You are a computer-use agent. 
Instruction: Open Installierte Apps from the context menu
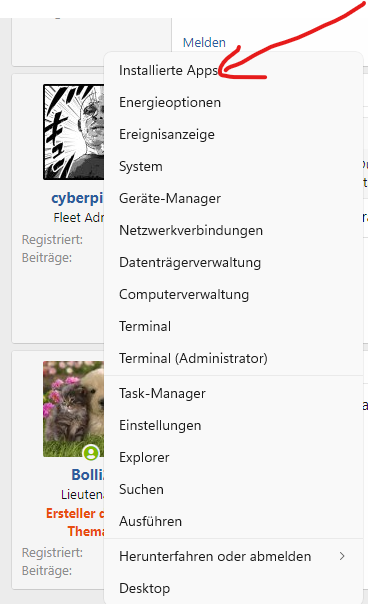coord(233,70)
